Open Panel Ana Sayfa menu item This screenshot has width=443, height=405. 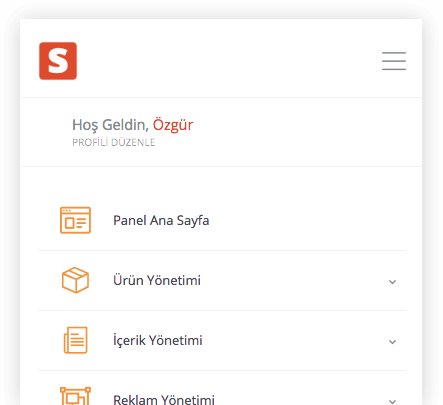coord(222,220)
